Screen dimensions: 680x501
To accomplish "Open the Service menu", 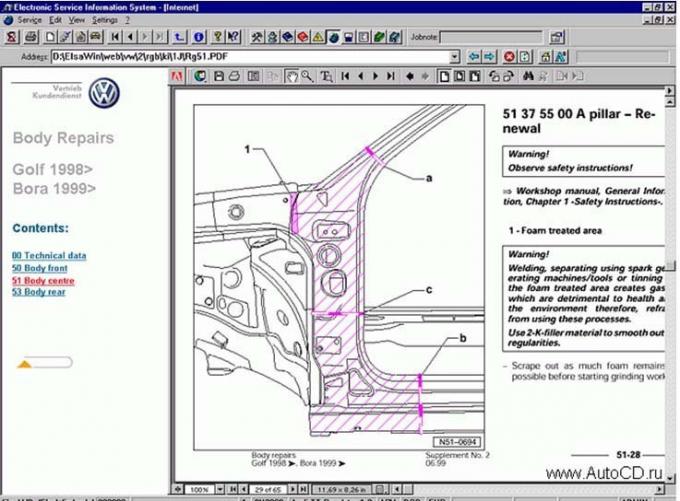I will click(30, 19).
